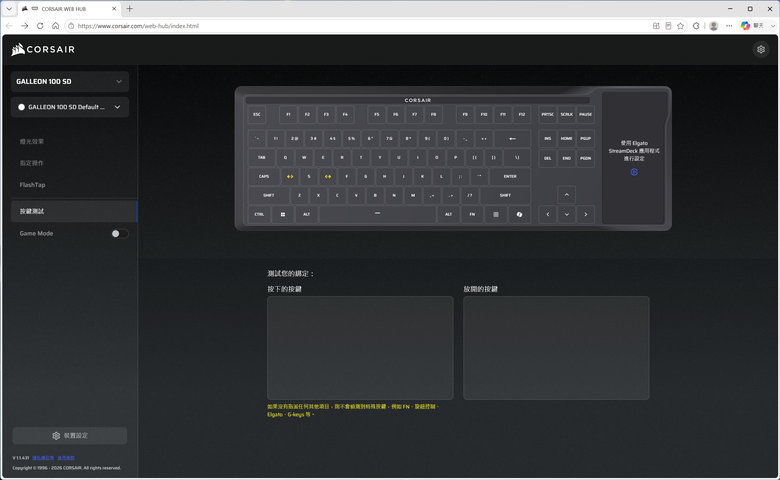The width and height of the screenshot is (780, 480).
Task: Open a new browser tab with plus
Action: click(129, 8)
